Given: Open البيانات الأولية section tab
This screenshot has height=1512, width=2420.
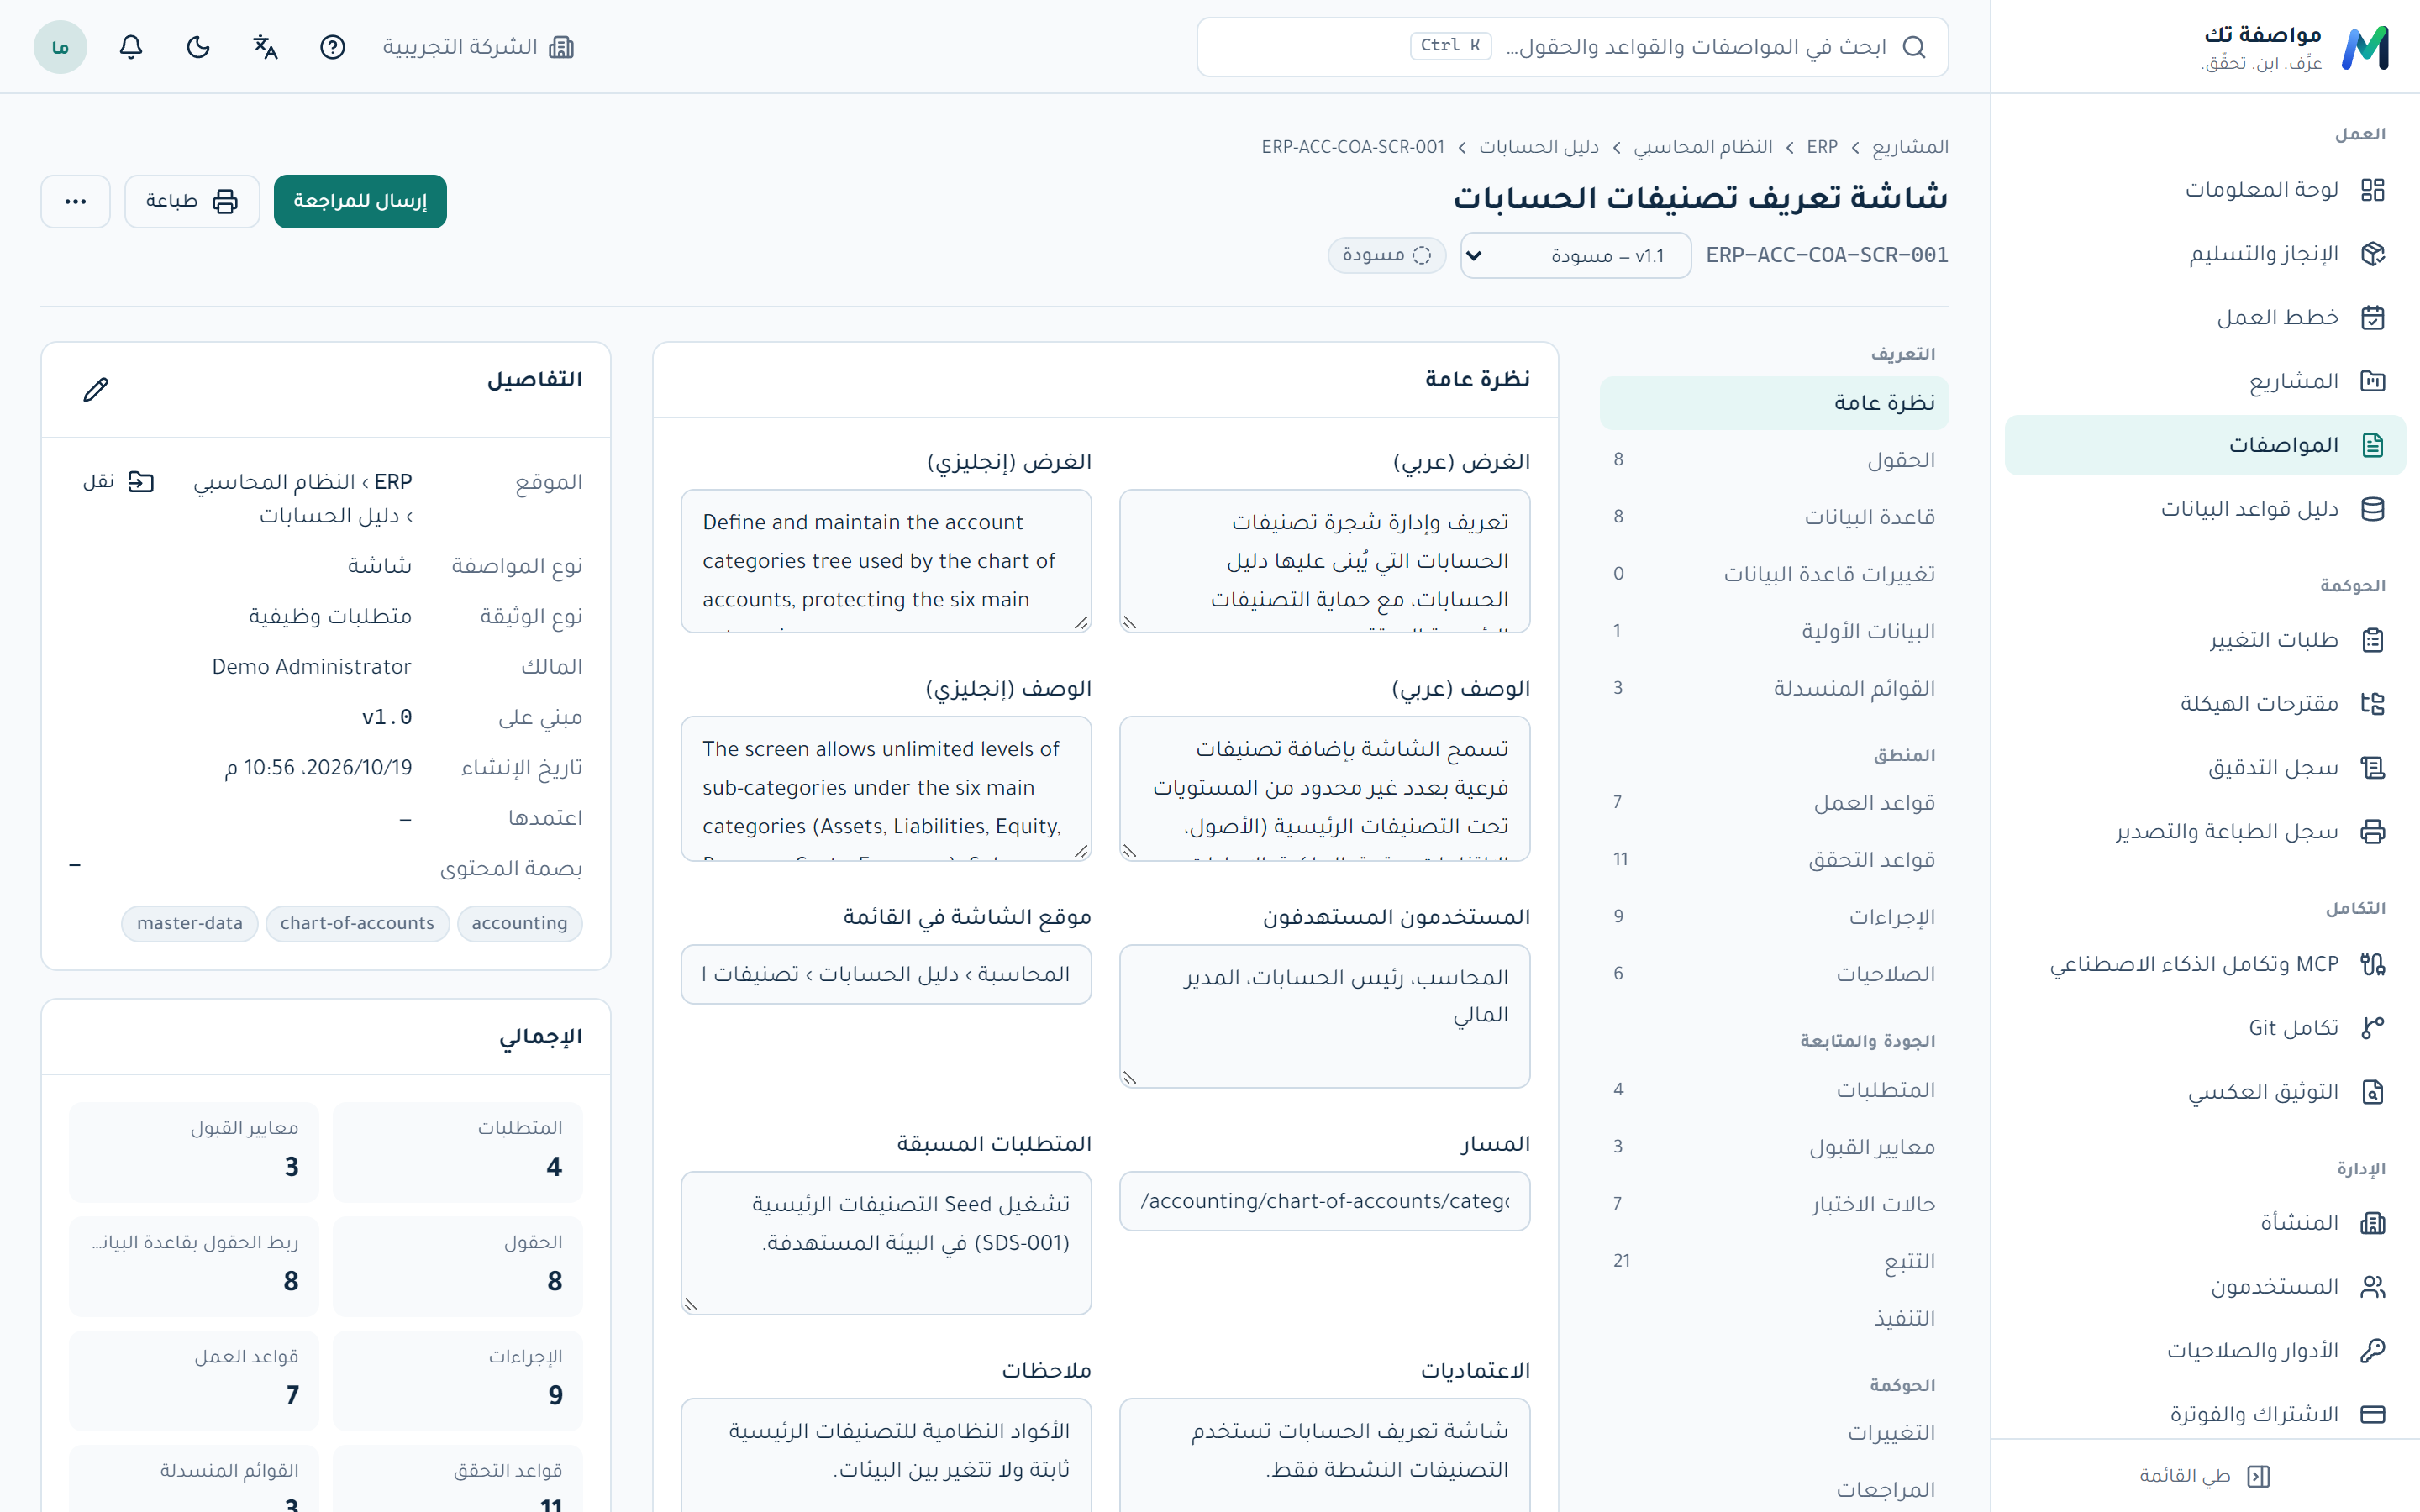Looking at the screenshot, I should [x=1774, y=631].
